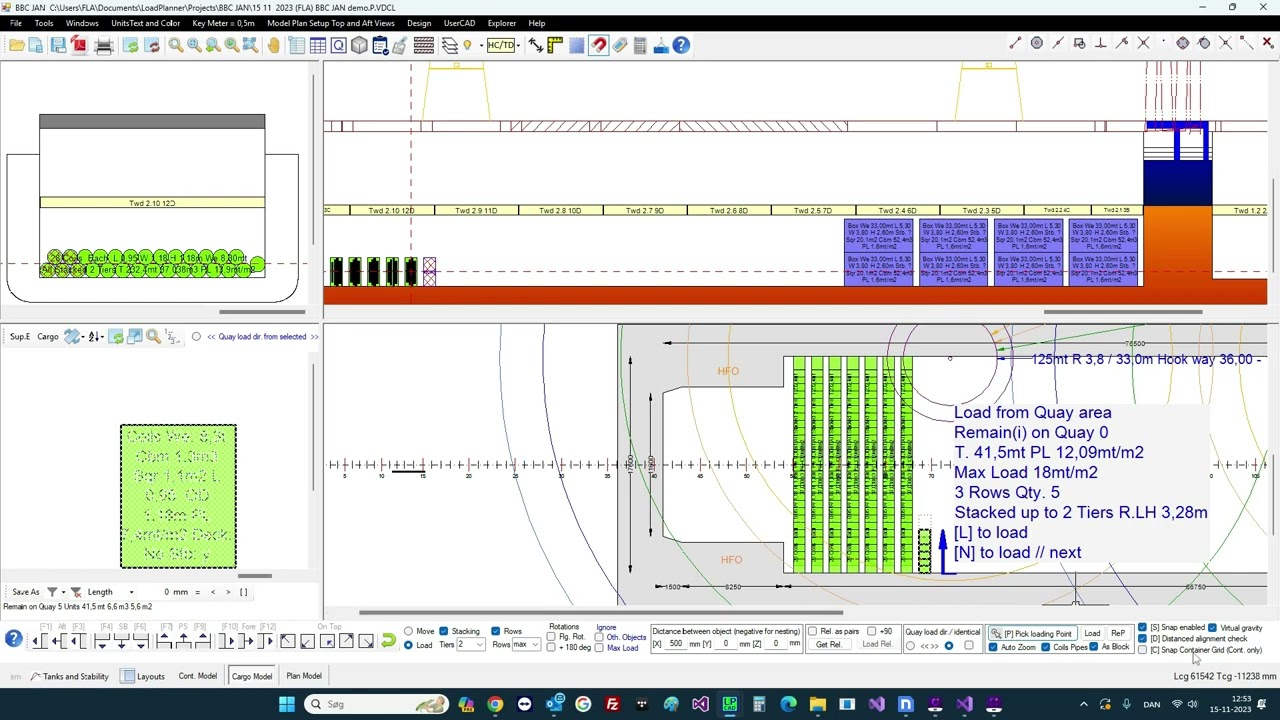The width and height of the screenshot is (1280, 720).
Task: Click the [X] distance input field
Action: [677, 644]
